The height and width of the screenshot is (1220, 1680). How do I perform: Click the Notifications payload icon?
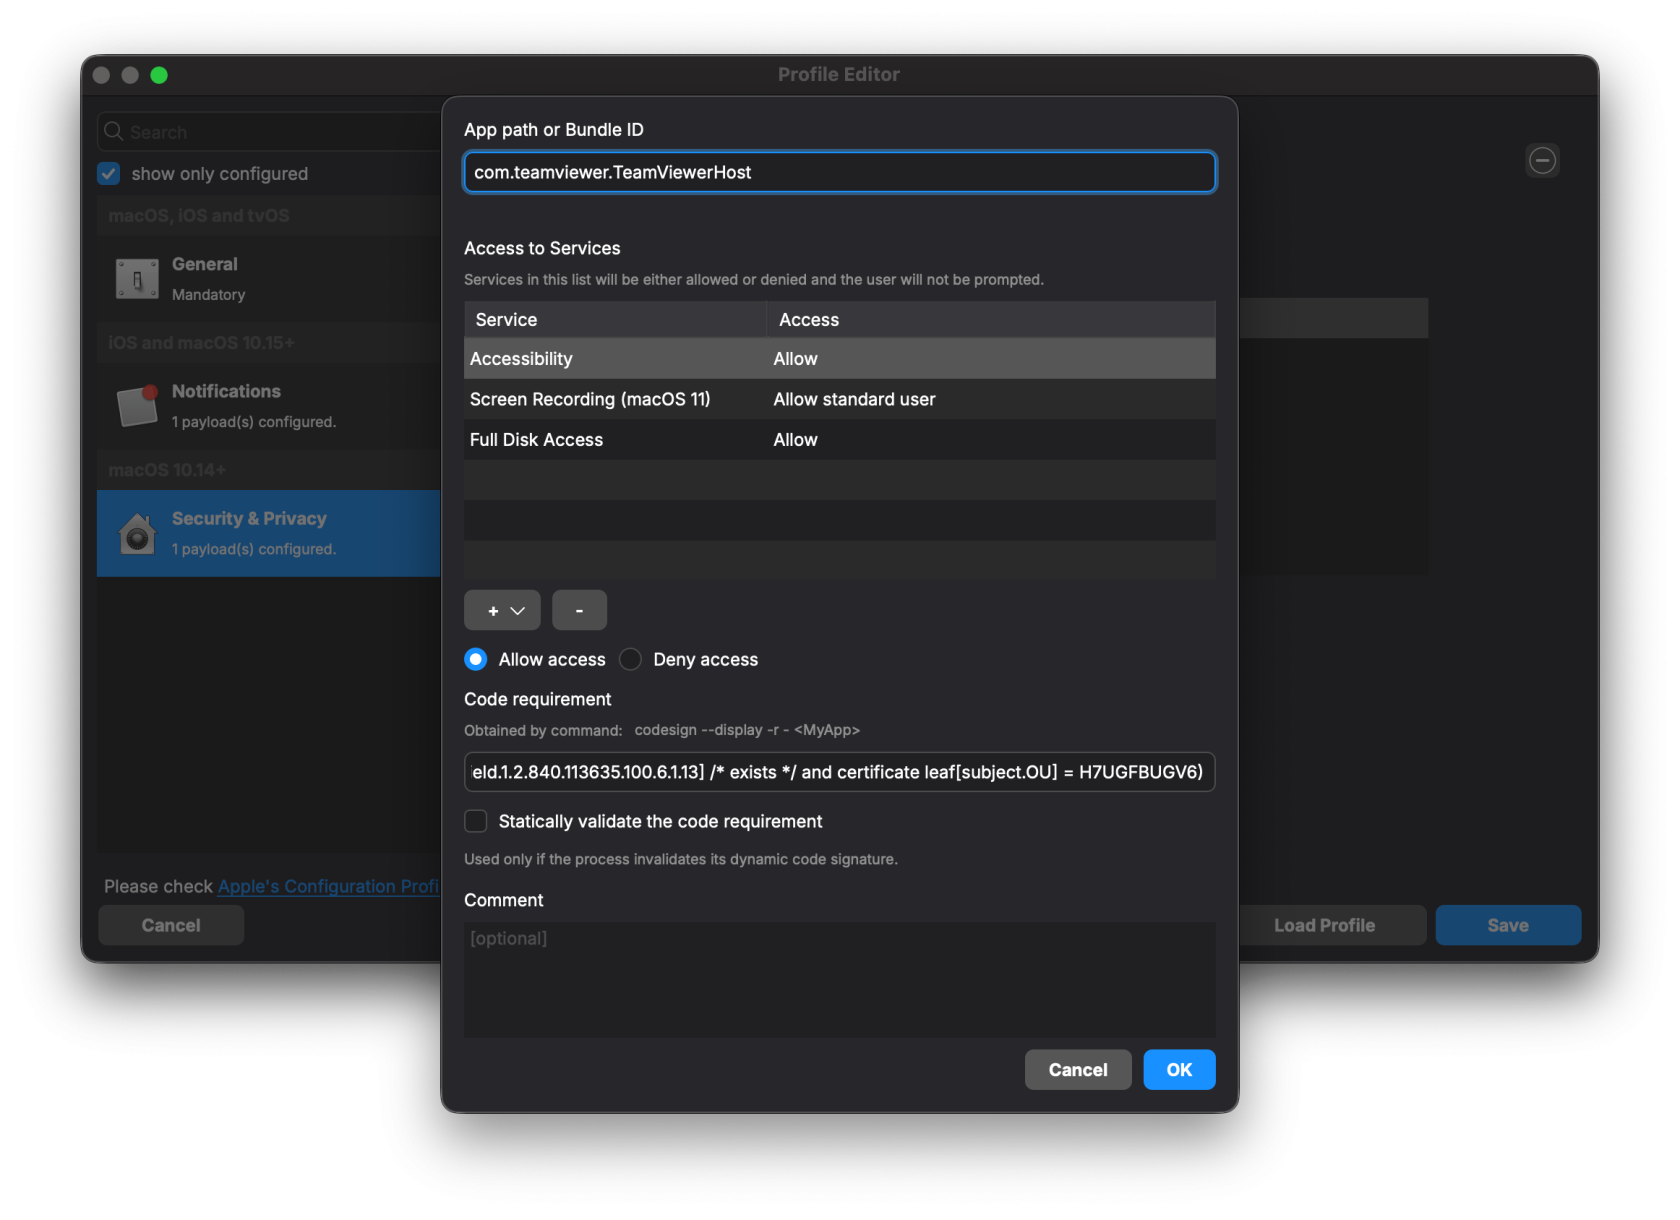click(137, 405)
